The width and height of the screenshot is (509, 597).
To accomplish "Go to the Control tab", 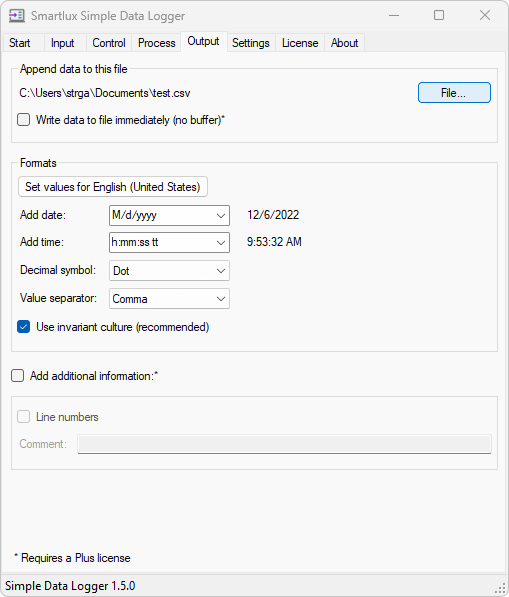I will 109,43.
